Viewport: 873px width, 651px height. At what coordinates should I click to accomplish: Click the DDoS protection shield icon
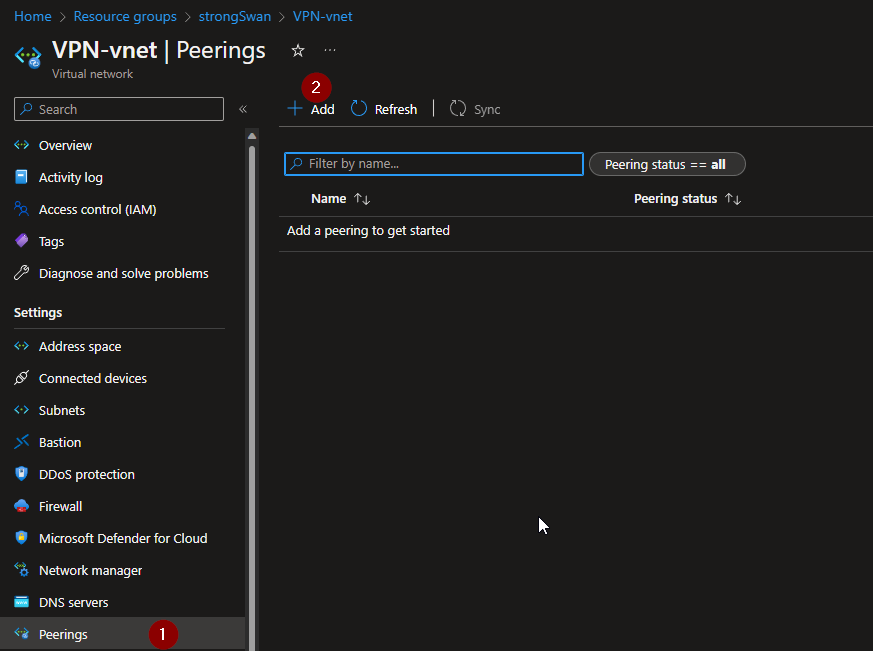(21, 473)
